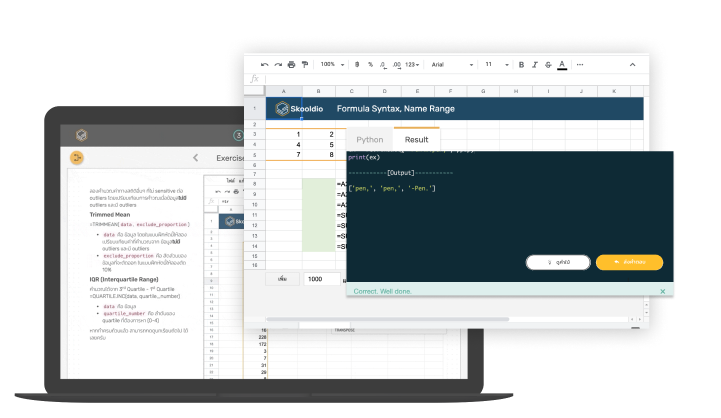Apply Bold formatting from toolbar
Screen dimensions: 721x418
point(523,64)
